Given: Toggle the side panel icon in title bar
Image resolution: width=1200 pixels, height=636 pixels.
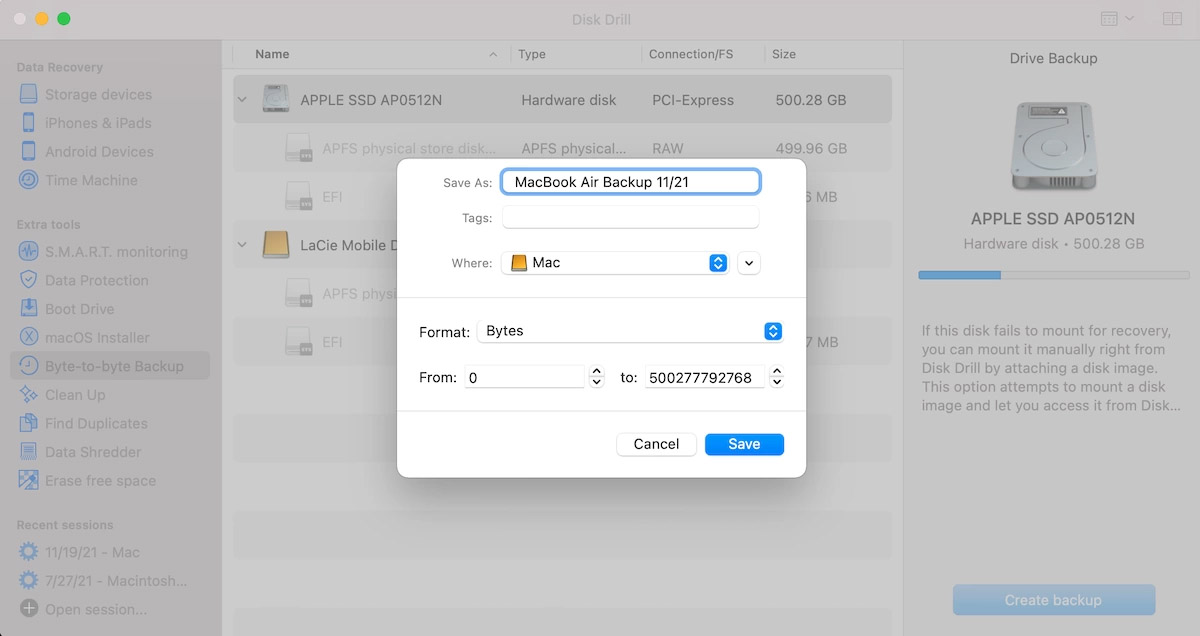Looking at the screenshot, I should tap(1172, 19).
